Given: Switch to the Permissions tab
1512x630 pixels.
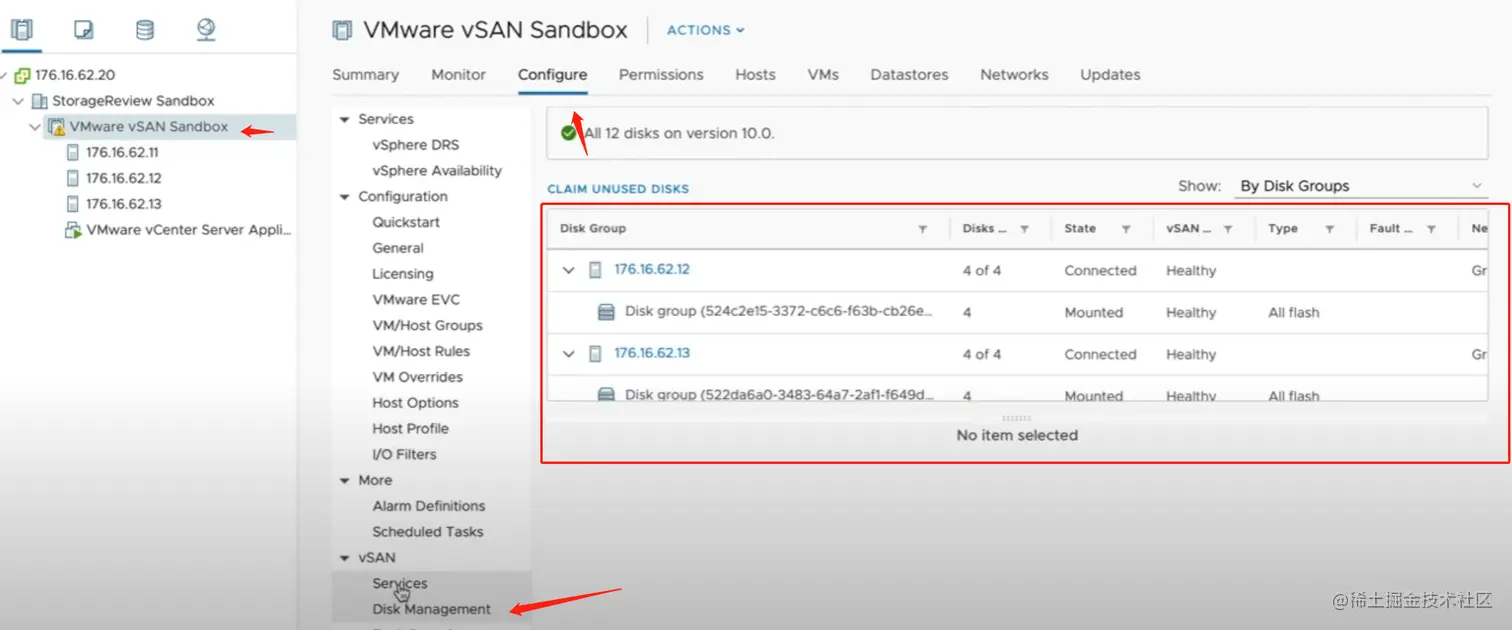Looking at the screenshot, I should tap(661, 75).
